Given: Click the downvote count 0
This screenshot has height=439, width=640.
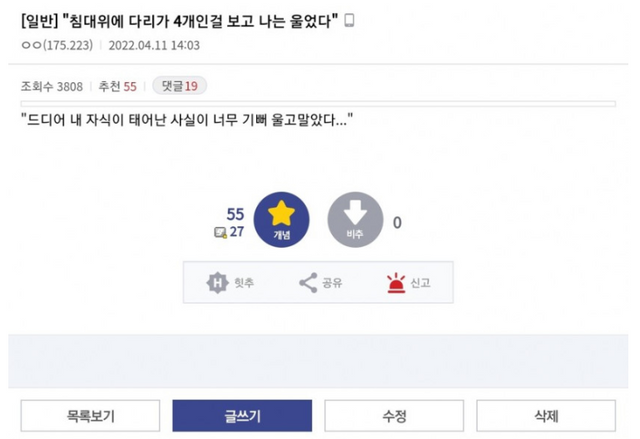Looking at the screenshot, I should [397, 222].
